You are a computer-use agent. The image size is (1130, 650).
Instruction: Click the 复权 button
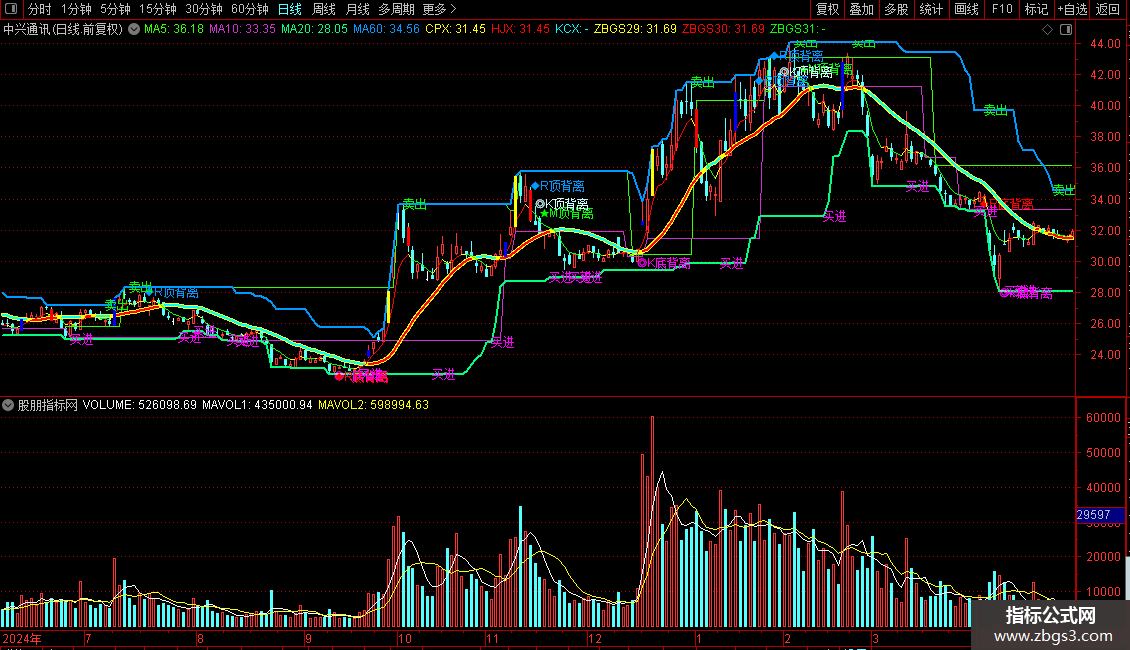tap(827, 9)
